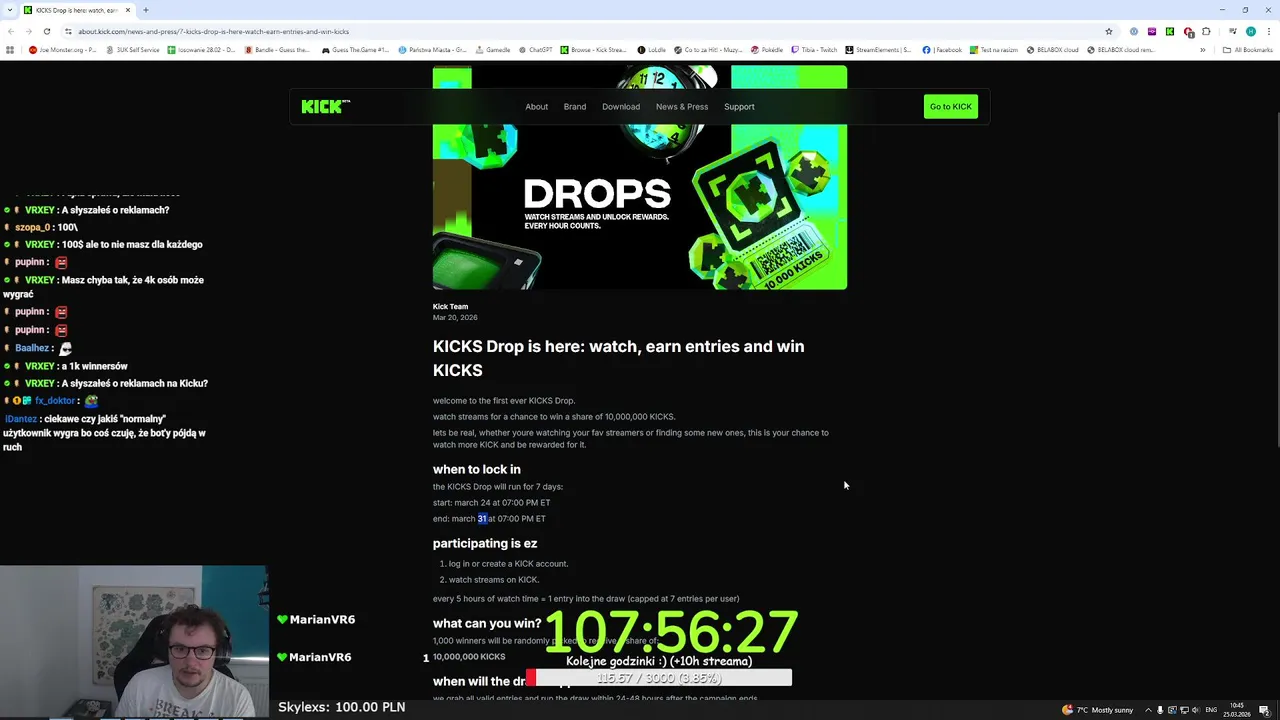Open the weather widget Mostly sunny

click(1097, 710)
